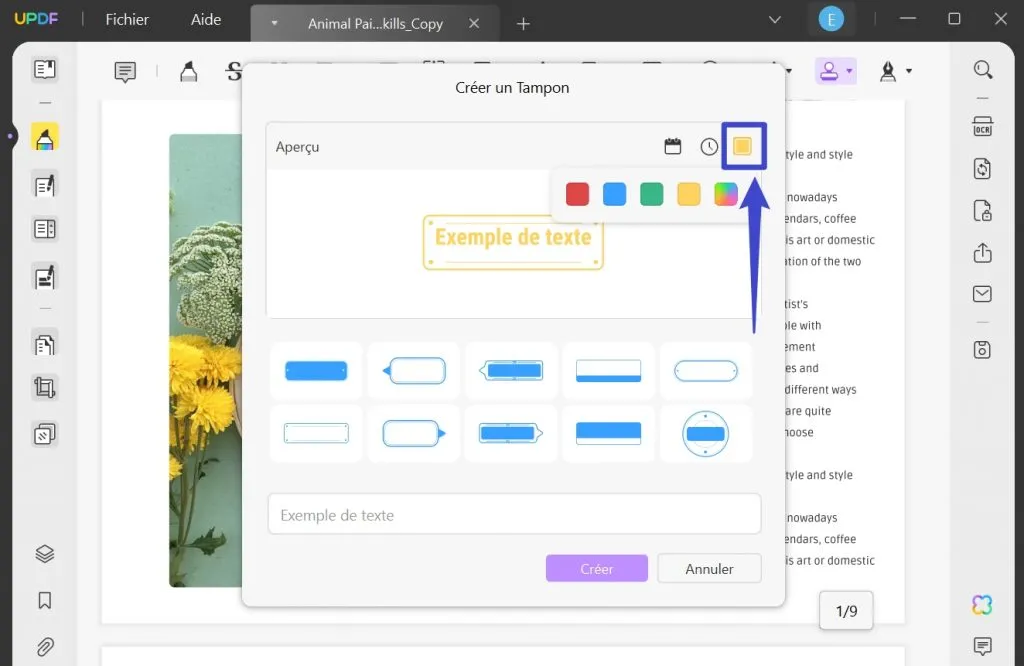Screen dimensions: 1024x666
Task: Select the left-pointing outlined stamp template
Action: 414,371
